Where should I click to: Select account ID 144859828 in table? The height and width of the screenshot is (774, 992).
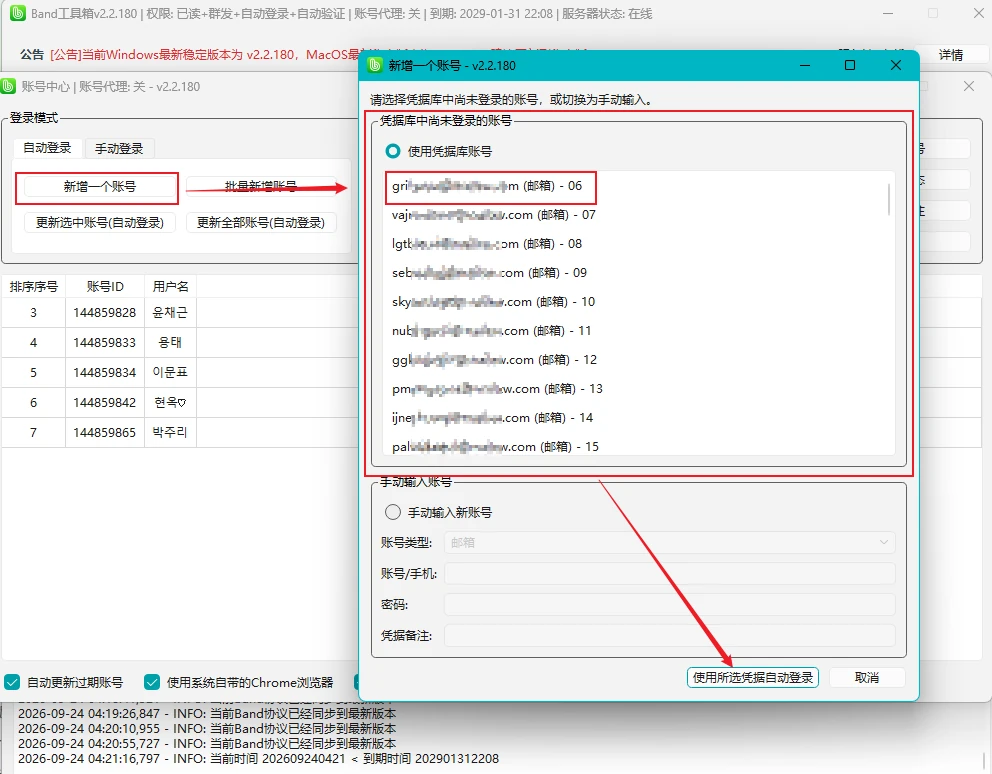point(104,313)
